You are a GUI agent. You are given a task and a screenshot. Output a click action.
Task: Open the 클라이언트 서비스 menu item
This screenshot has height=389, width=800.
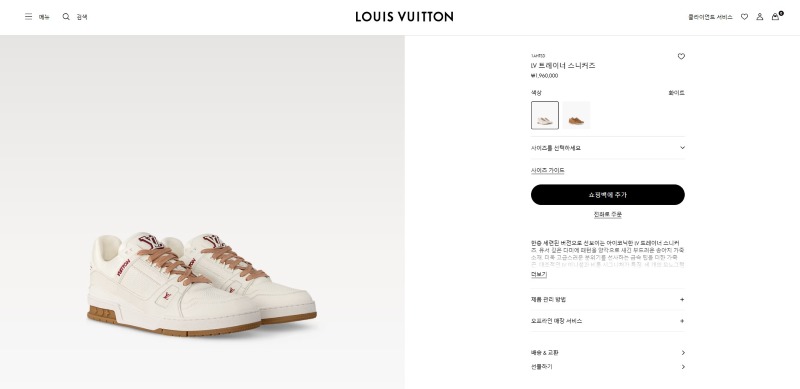[x=710, y=17]
